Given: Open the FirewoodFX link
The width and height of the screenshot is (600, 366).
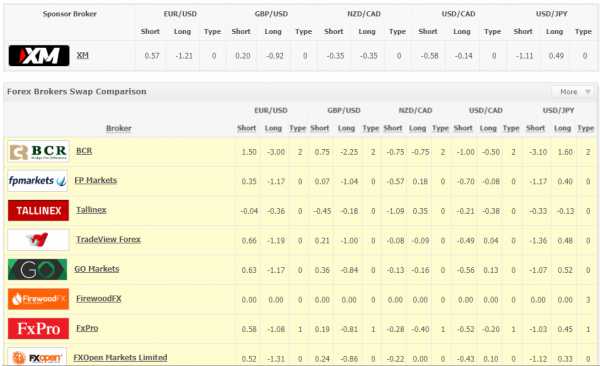Looking at the screenshot, I should click(x=99, y=298).
